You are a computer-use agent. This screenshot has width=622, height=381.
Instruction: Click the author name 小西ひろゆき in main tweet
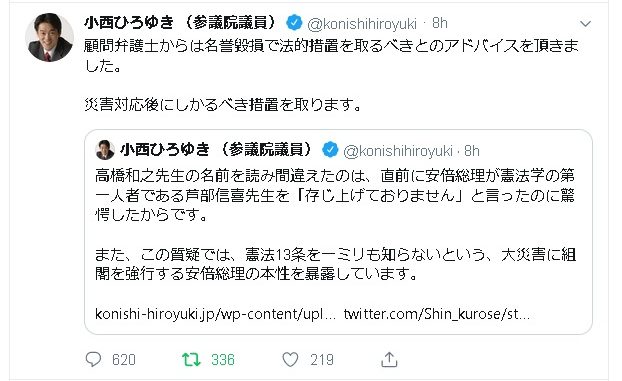coord(180,23)
